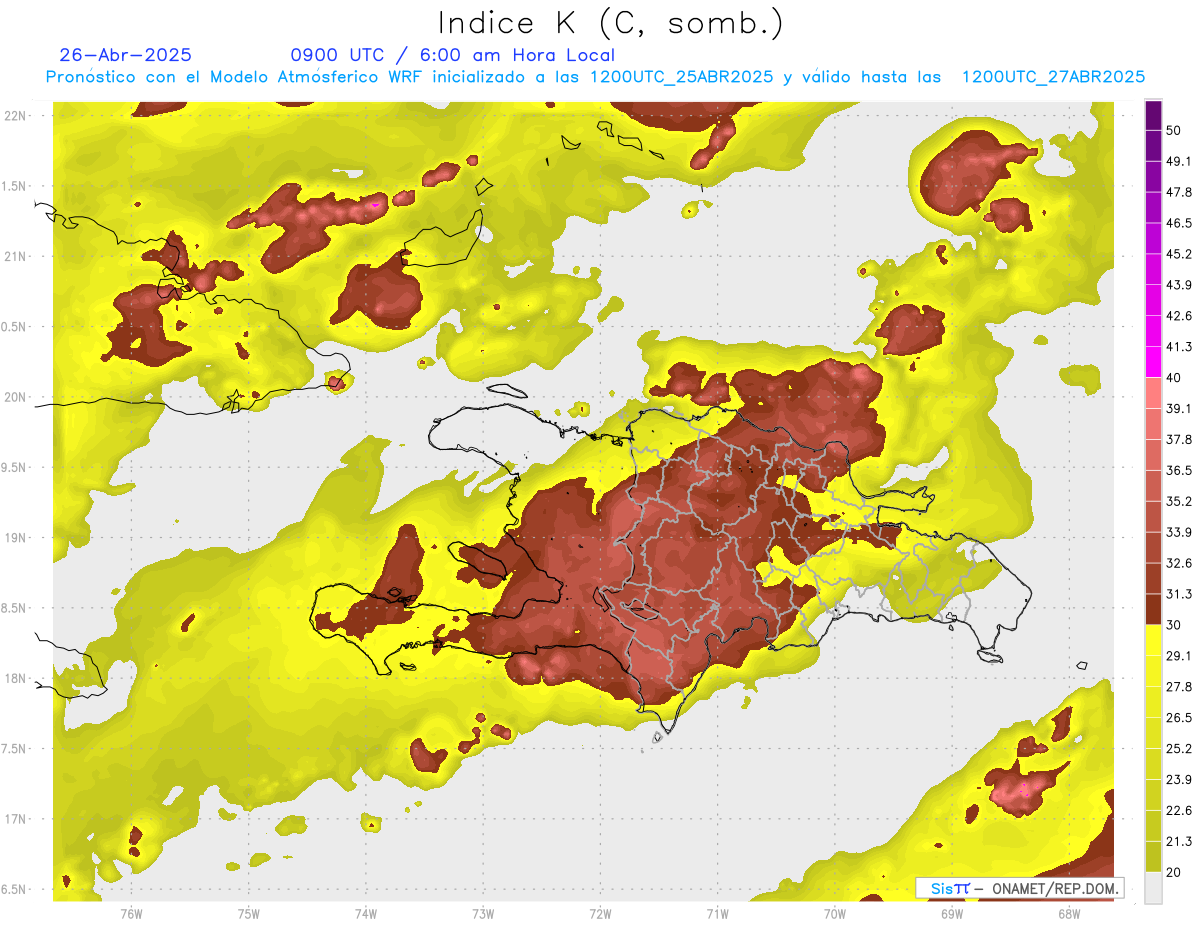
Task: Click the '0900 UTC / 6:00 am Hora Local' text
Action: pos(452,55)
